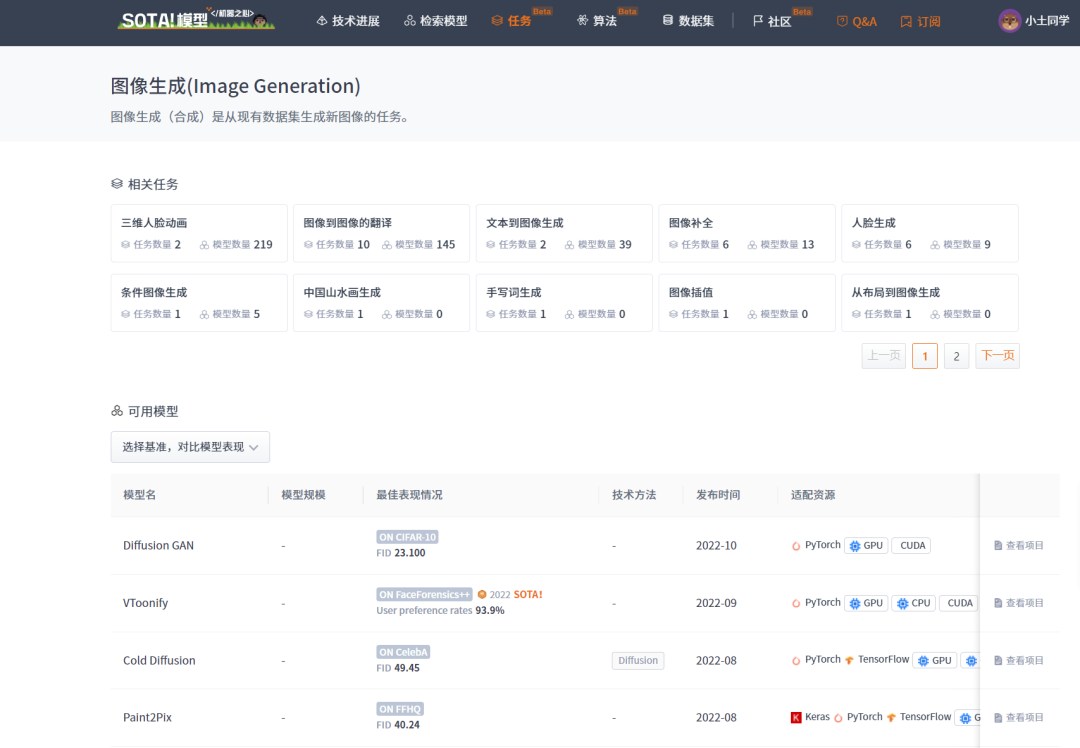
Task: Open the 技术进展 navigation menu
Action: point(347,20)
